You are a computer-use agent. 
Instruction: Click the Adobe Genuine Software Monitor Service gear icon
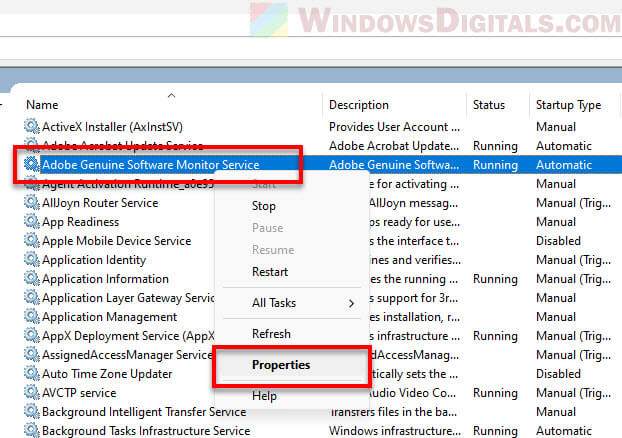coord(31,164)
